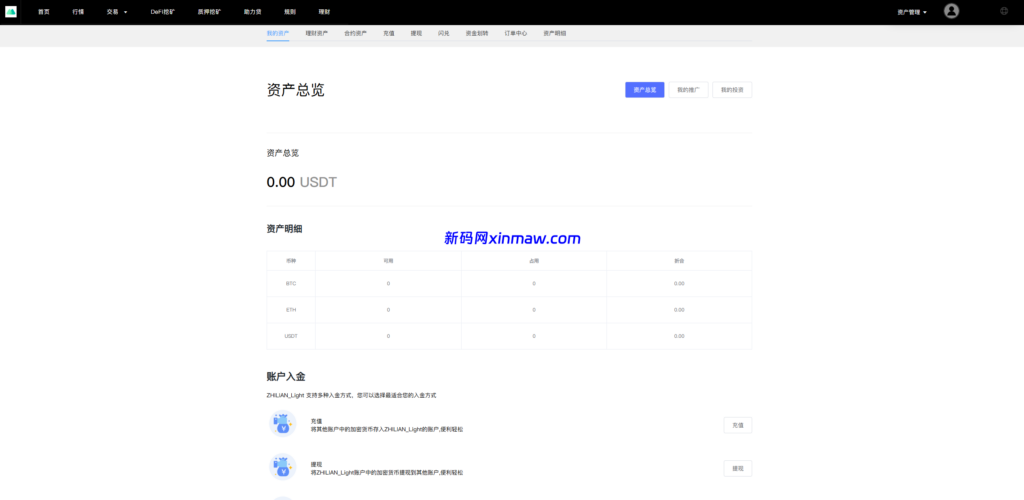Click the 将其他账户中的加密货币存入 description text

tap(387, 429)
